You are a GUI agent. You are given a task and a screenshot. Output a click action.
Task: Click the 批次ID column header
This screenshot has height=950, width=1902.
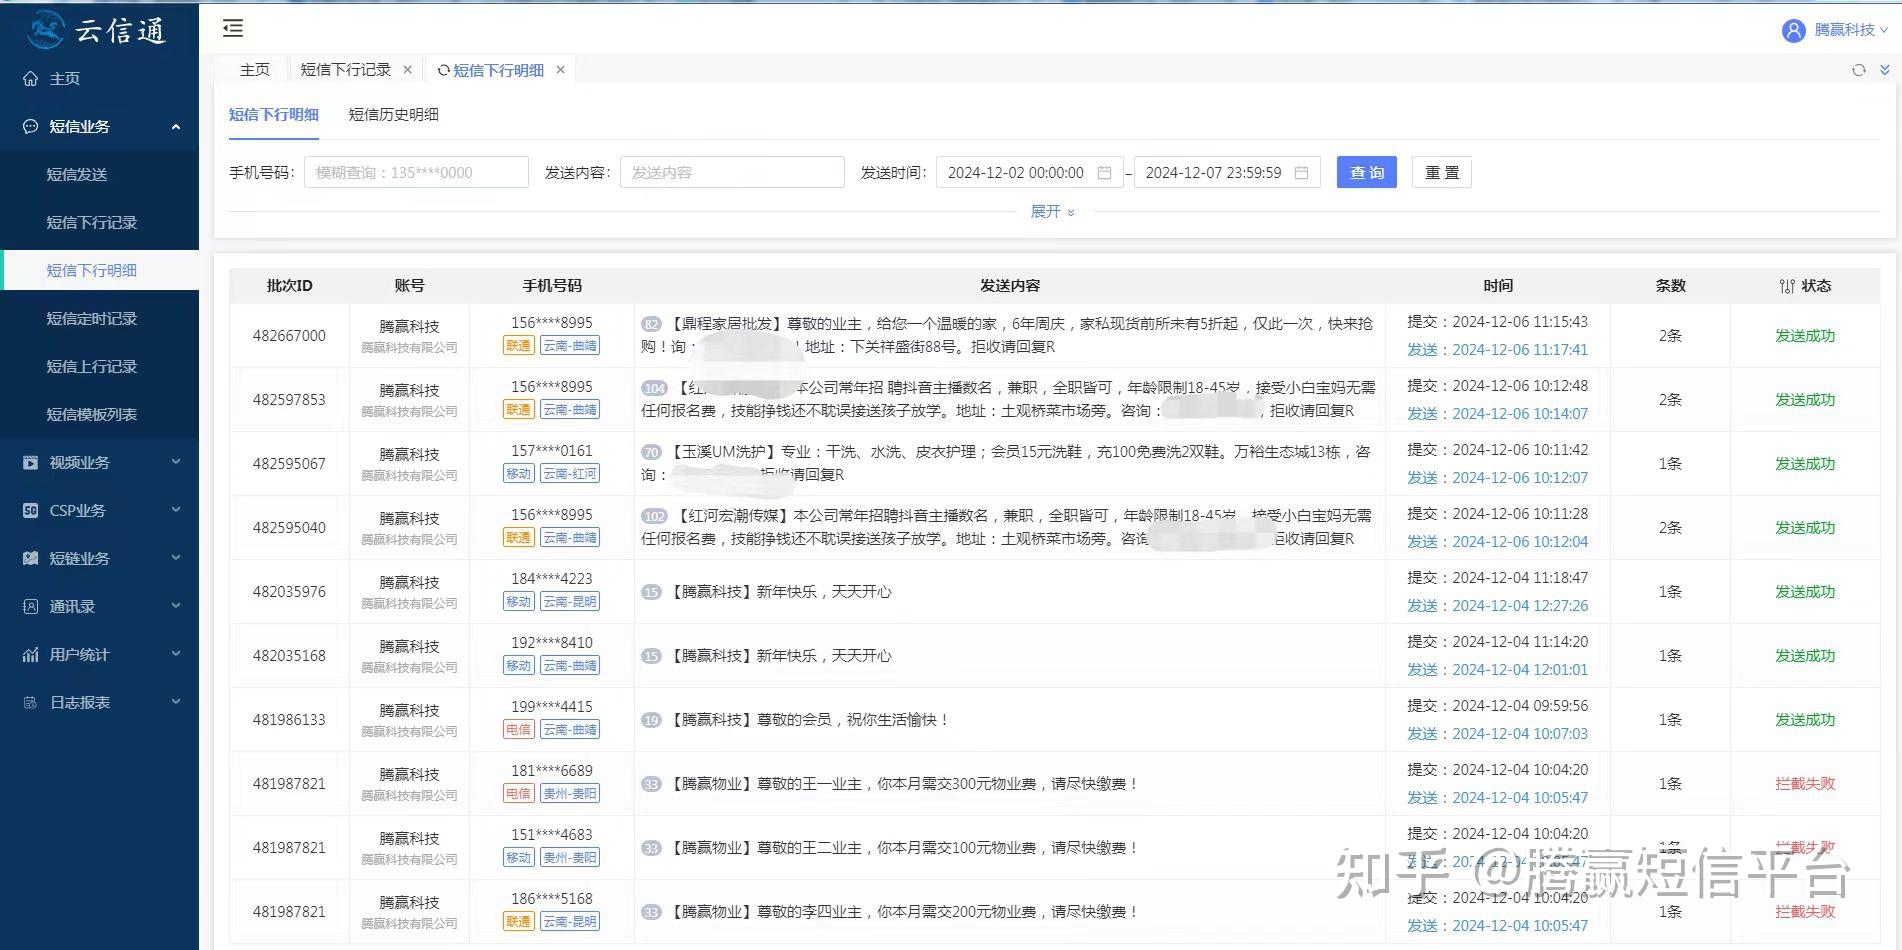[289, 286]
